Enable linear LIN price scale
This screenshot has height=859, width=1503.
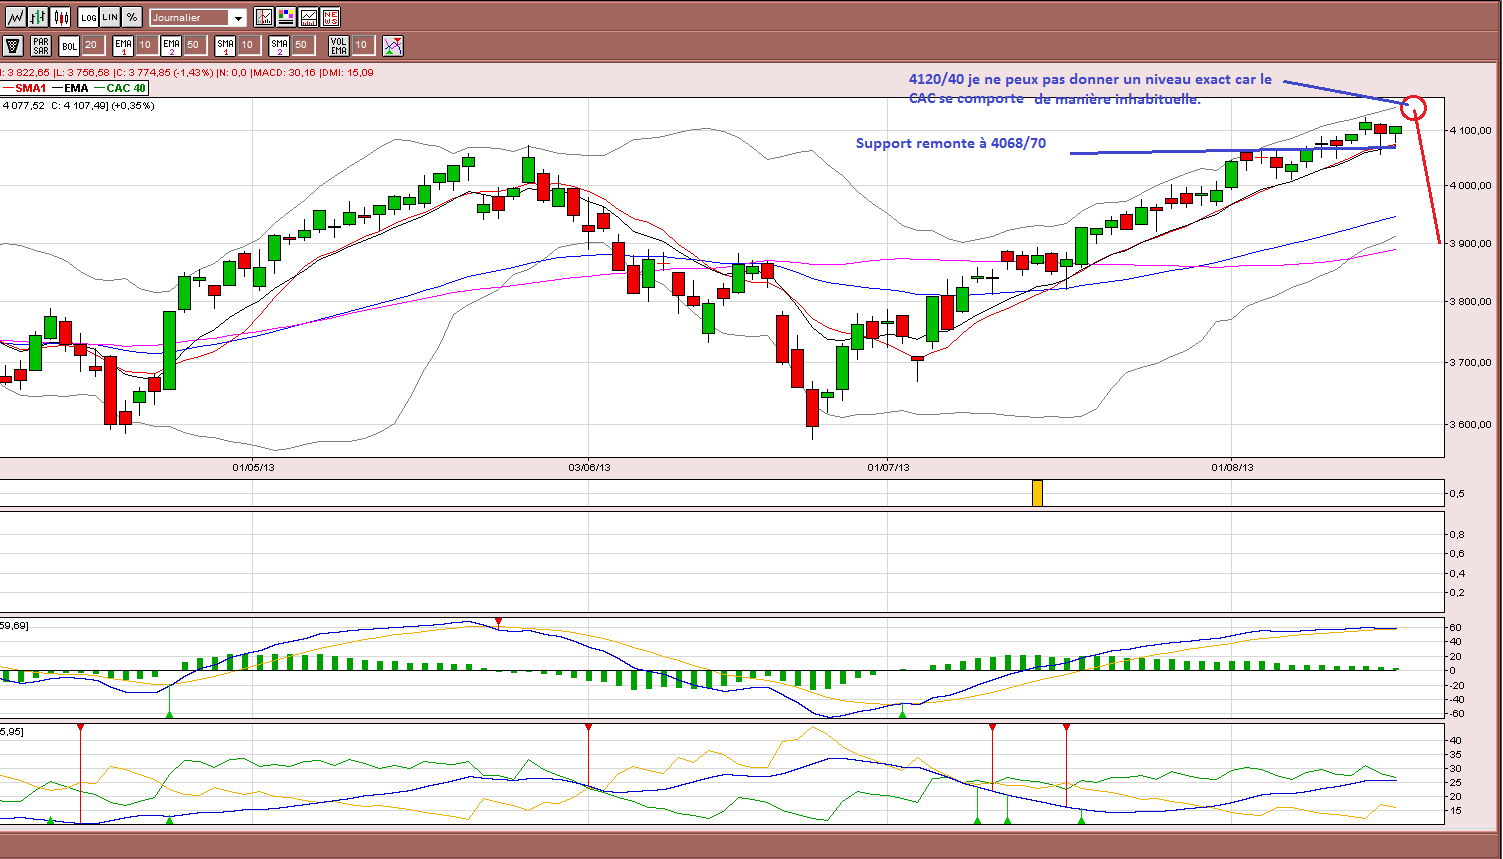(x=110, y=17)
